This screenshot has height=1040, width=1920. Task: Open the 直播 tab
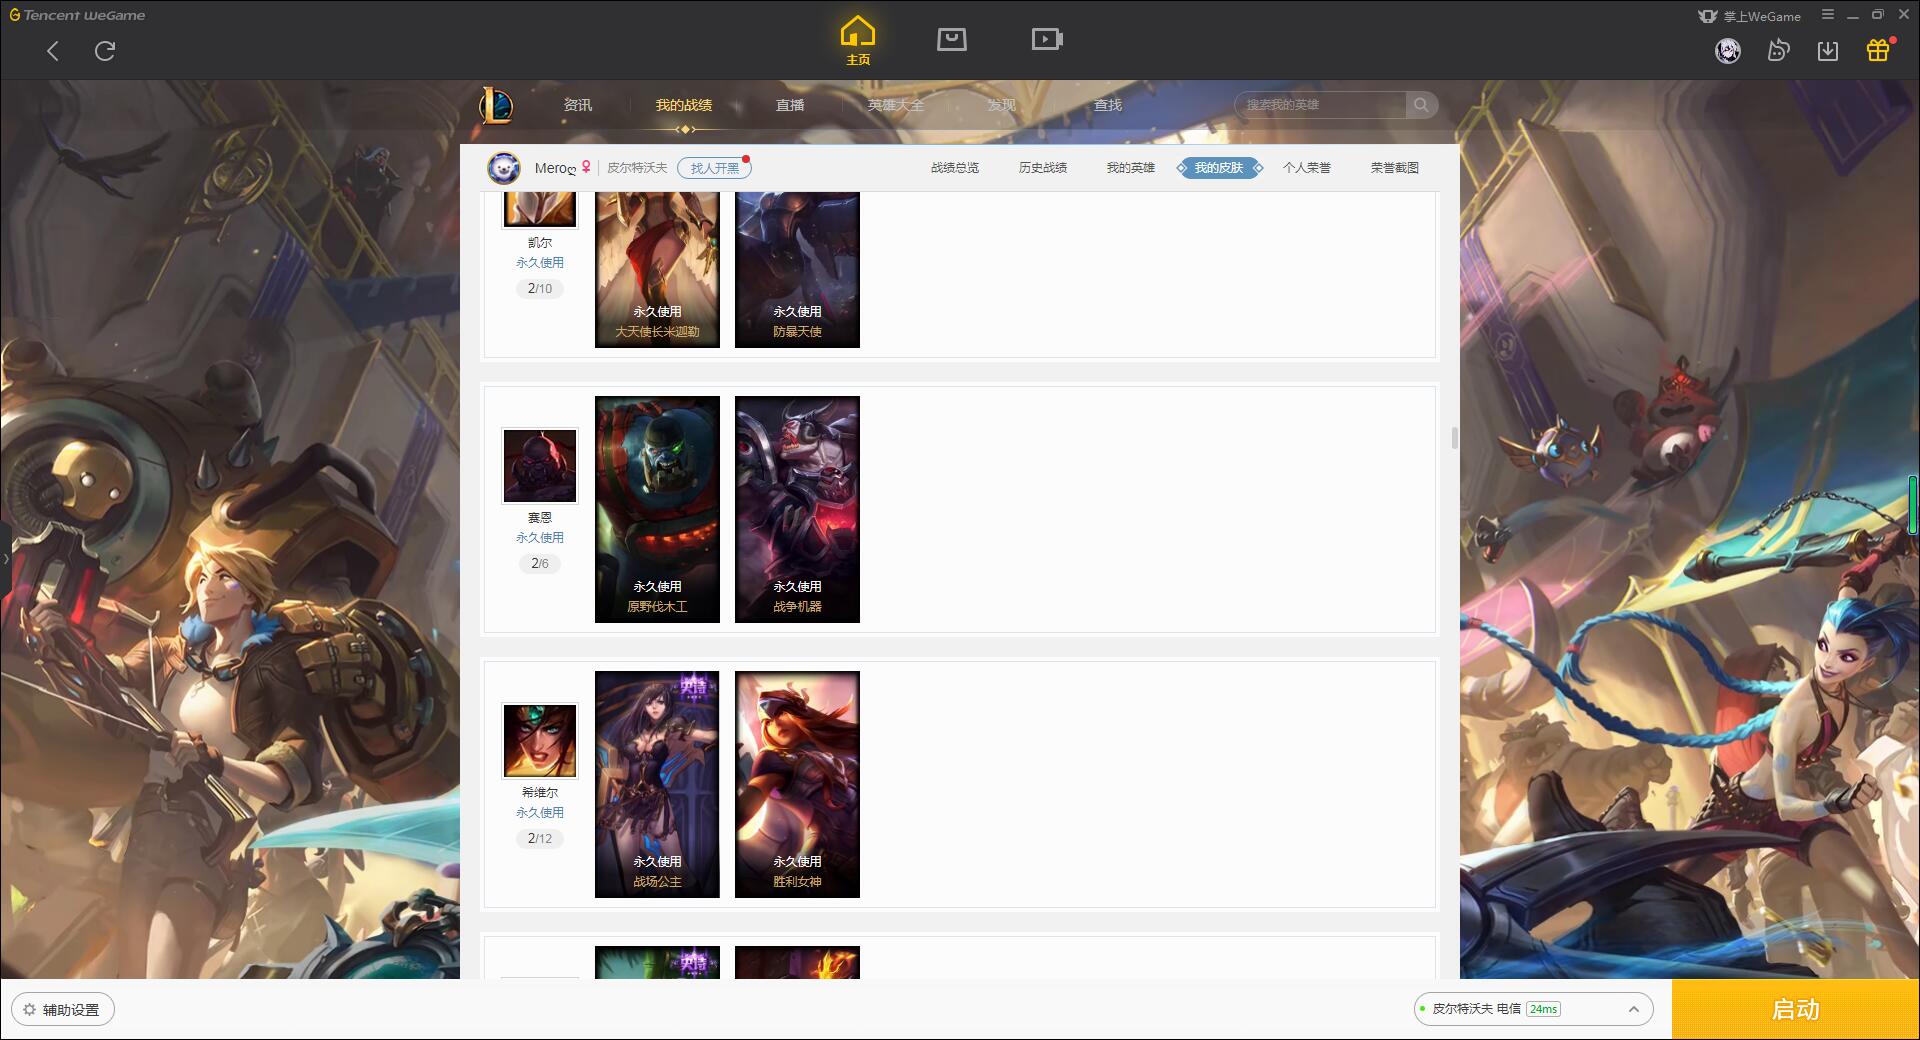(x=790, y=105)
